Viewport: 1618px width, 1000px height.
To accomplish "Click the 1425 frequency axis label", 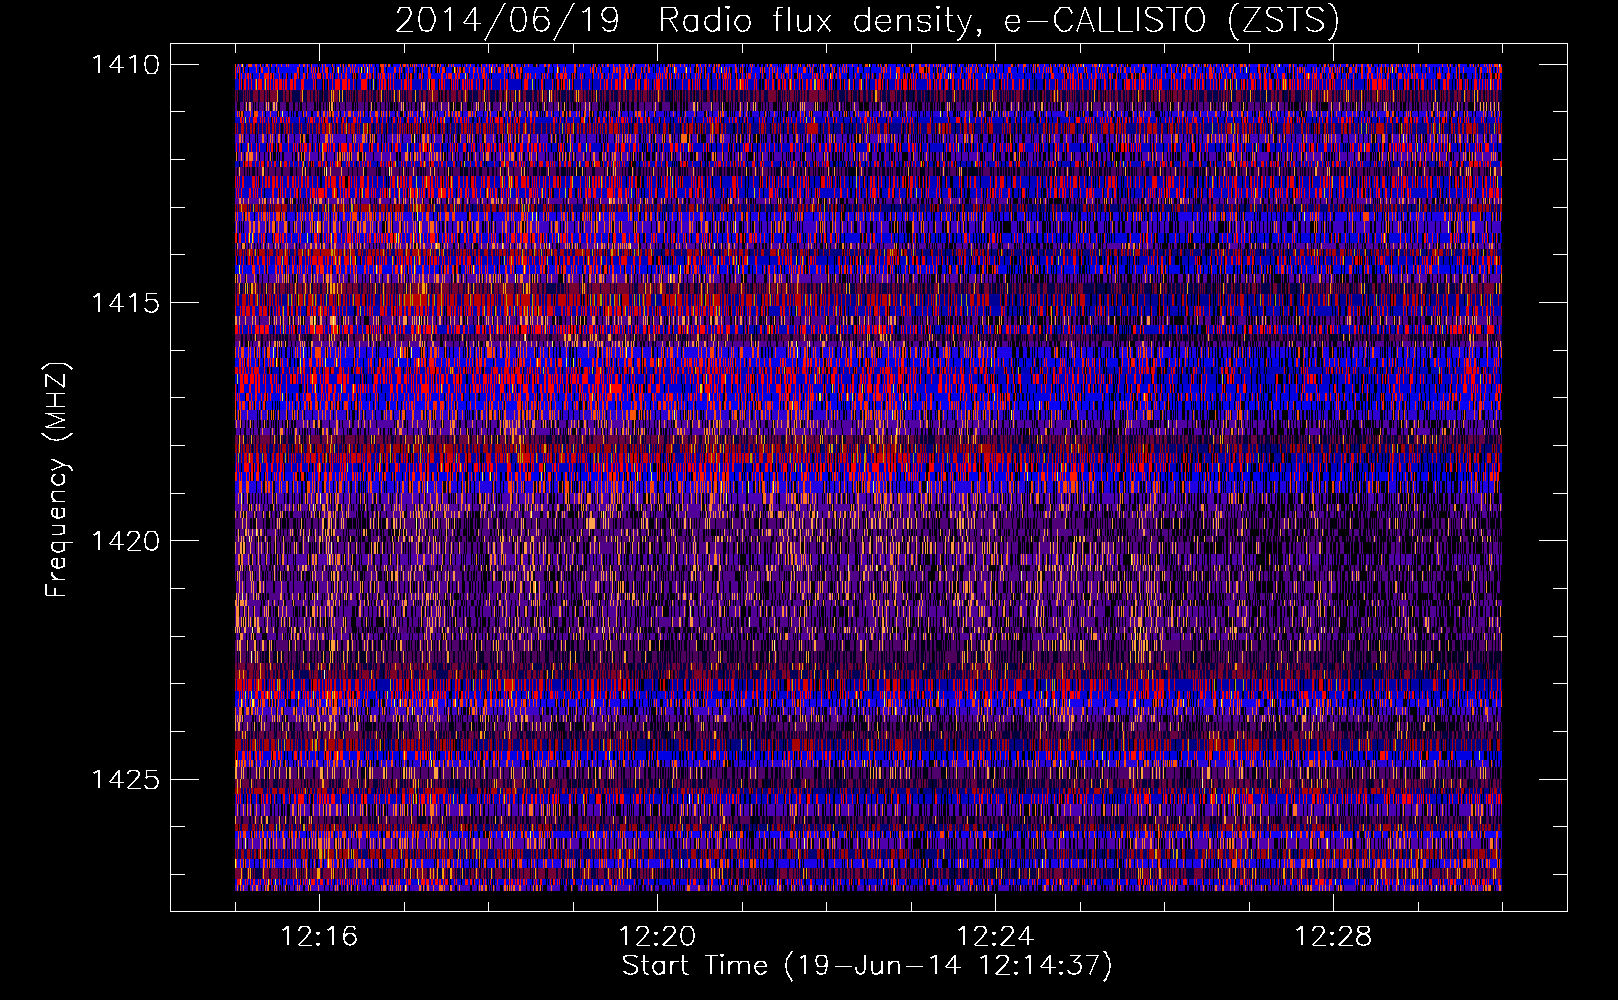I will coord(125,779).
